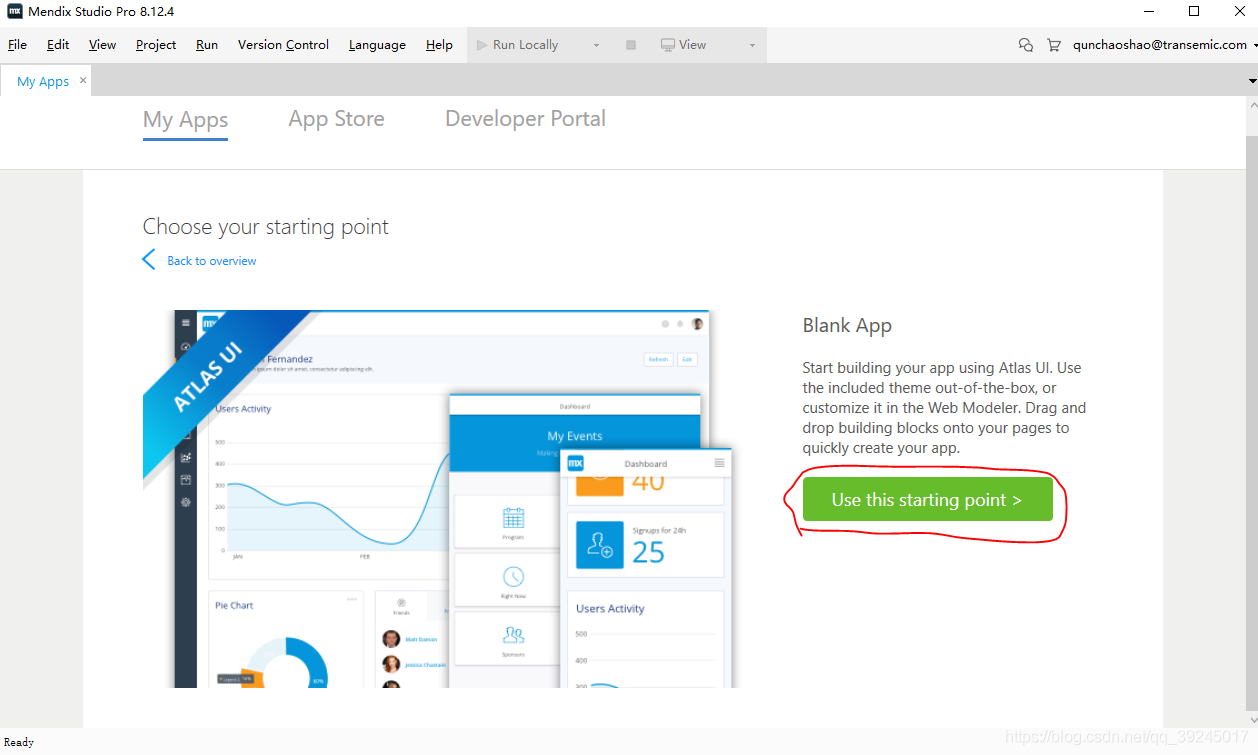Follow the Back to overview link
This screenshot has height=755, width=1258.
pos(211,261)
